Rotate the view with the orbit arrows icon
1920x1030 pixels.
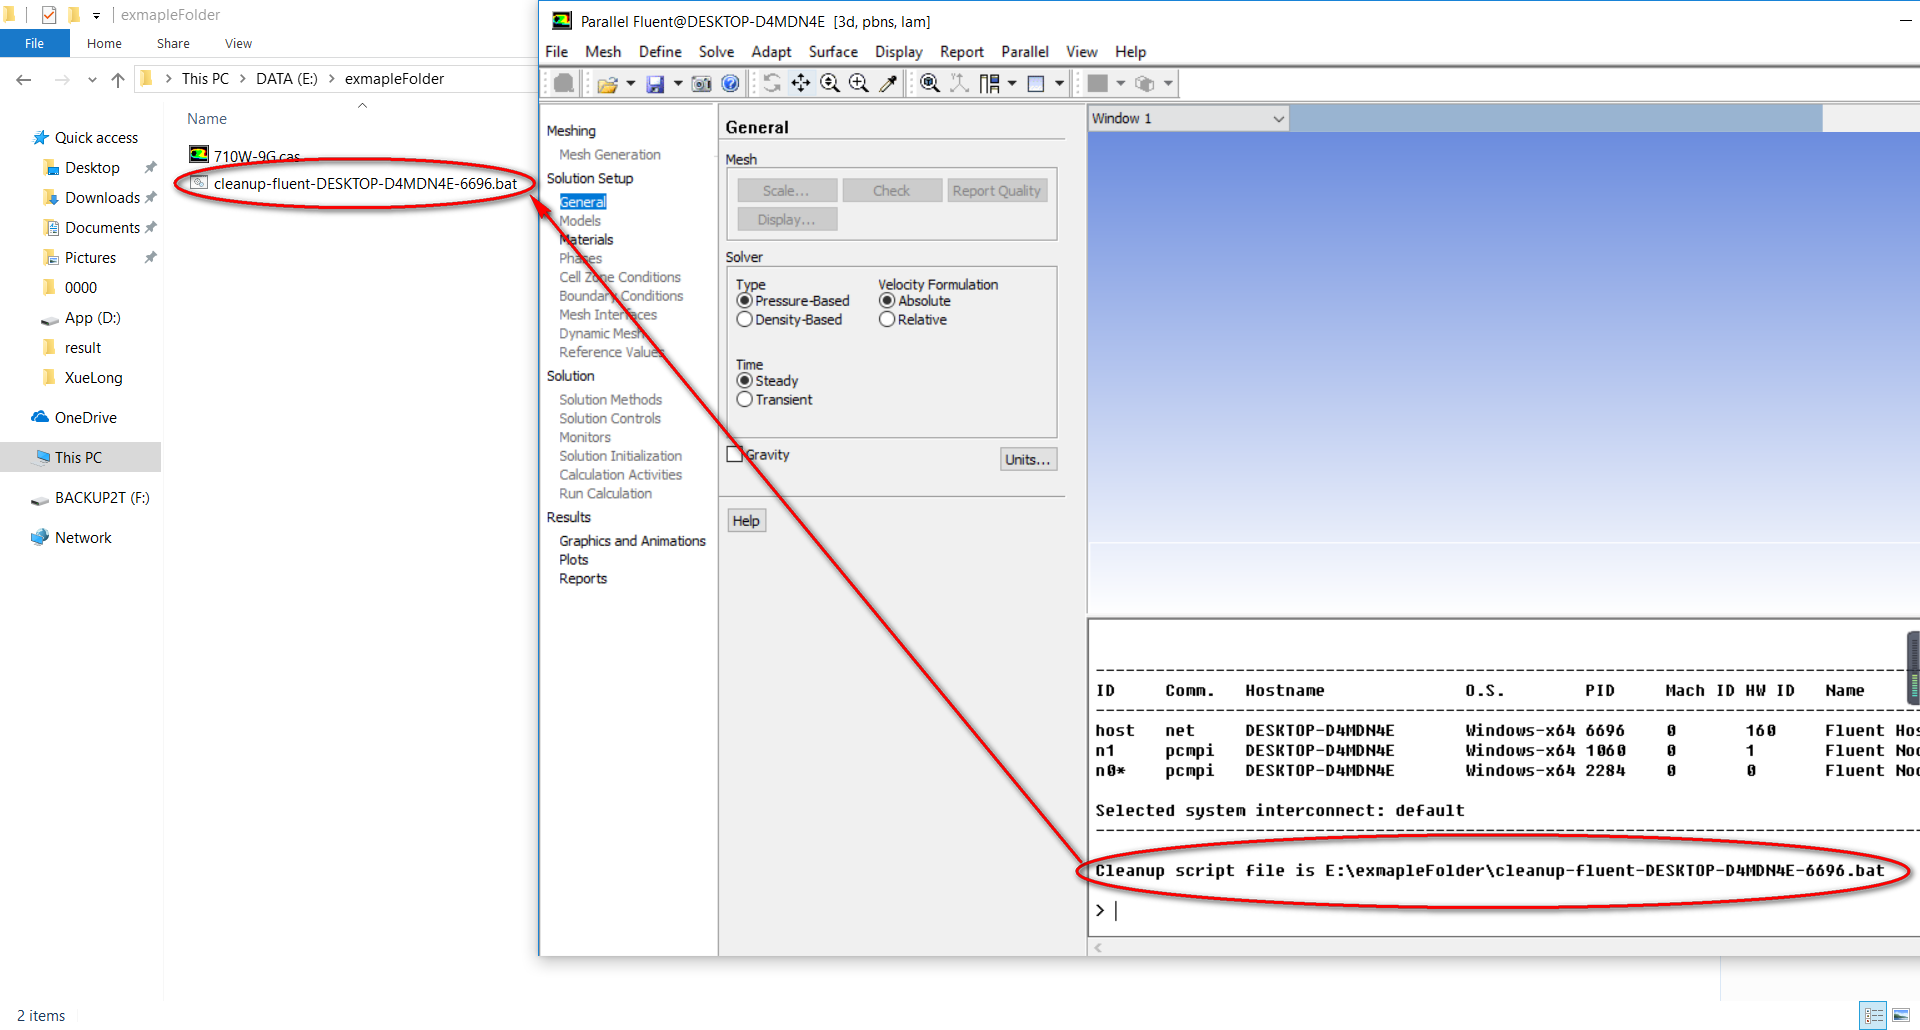pos(771,84)
